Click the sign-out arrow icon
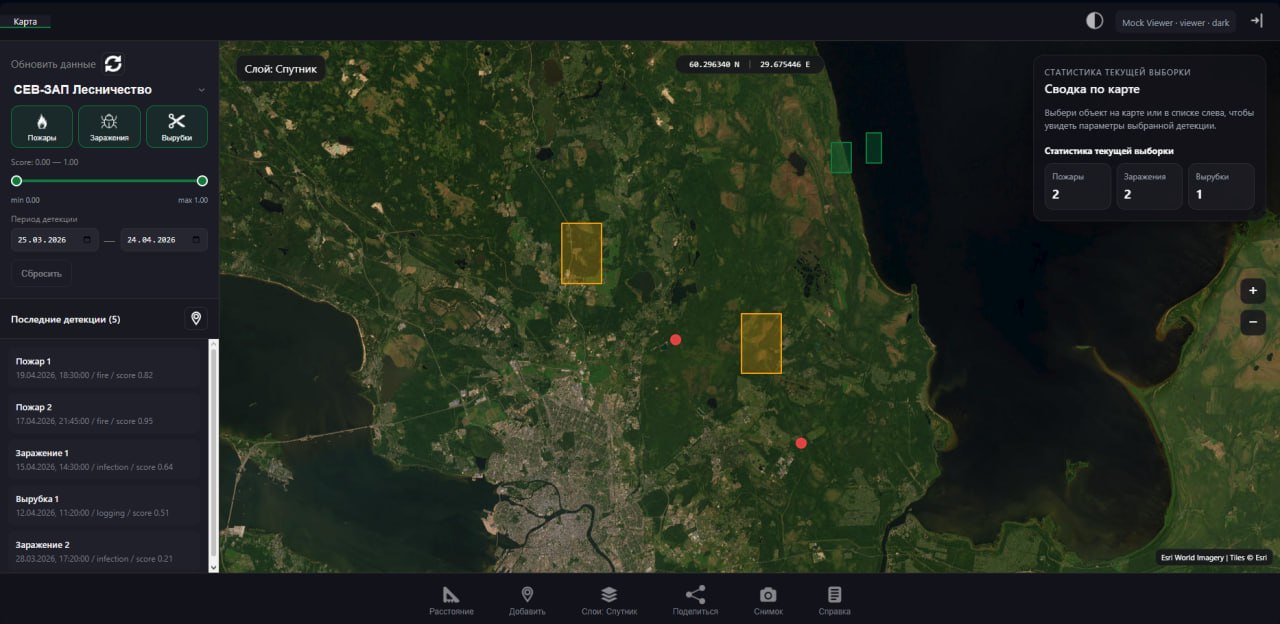1280x624 pixels. (1256, 21)
